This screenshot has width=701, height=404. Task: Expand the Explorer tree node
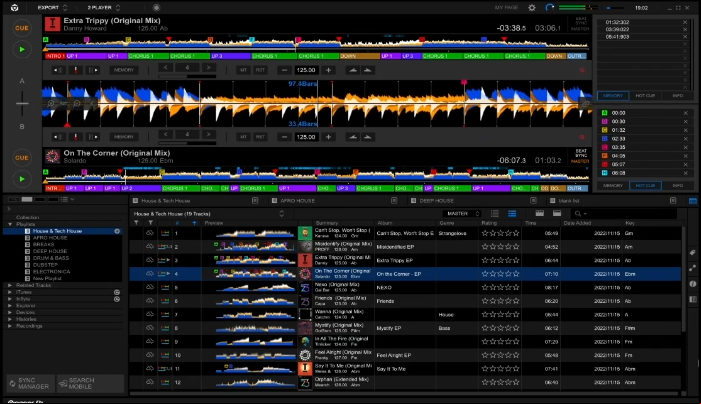click(10, 306)
